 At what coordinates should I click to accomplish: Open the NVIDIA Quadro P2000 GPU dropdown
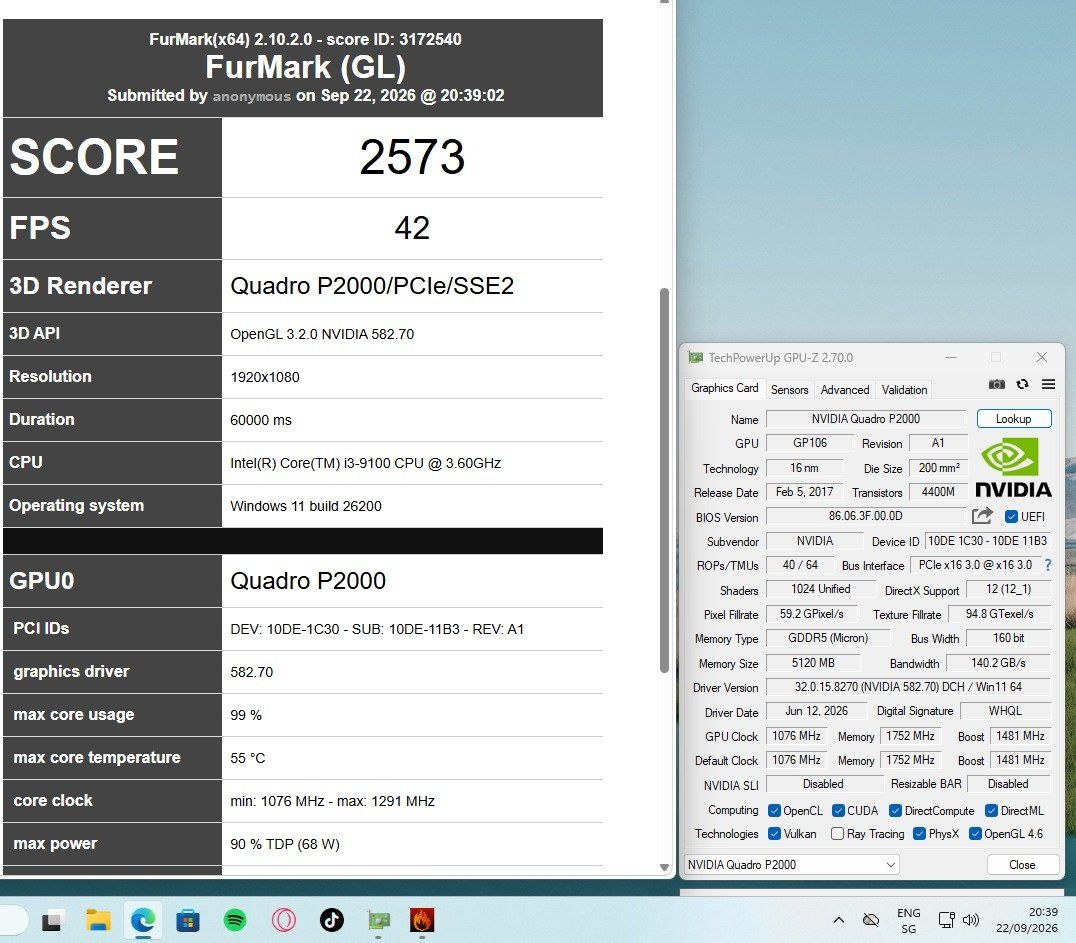(792, 865)
